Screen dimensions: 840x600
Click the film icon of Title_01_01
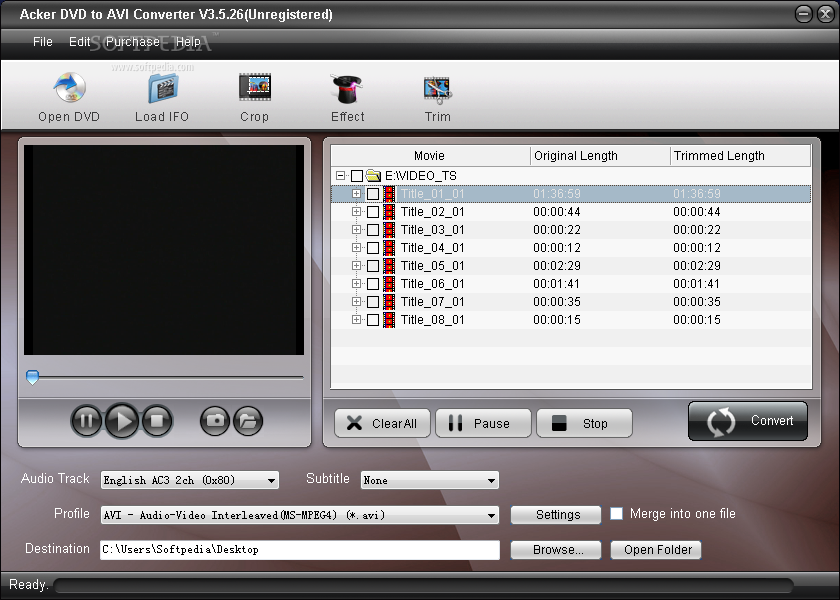389,194
